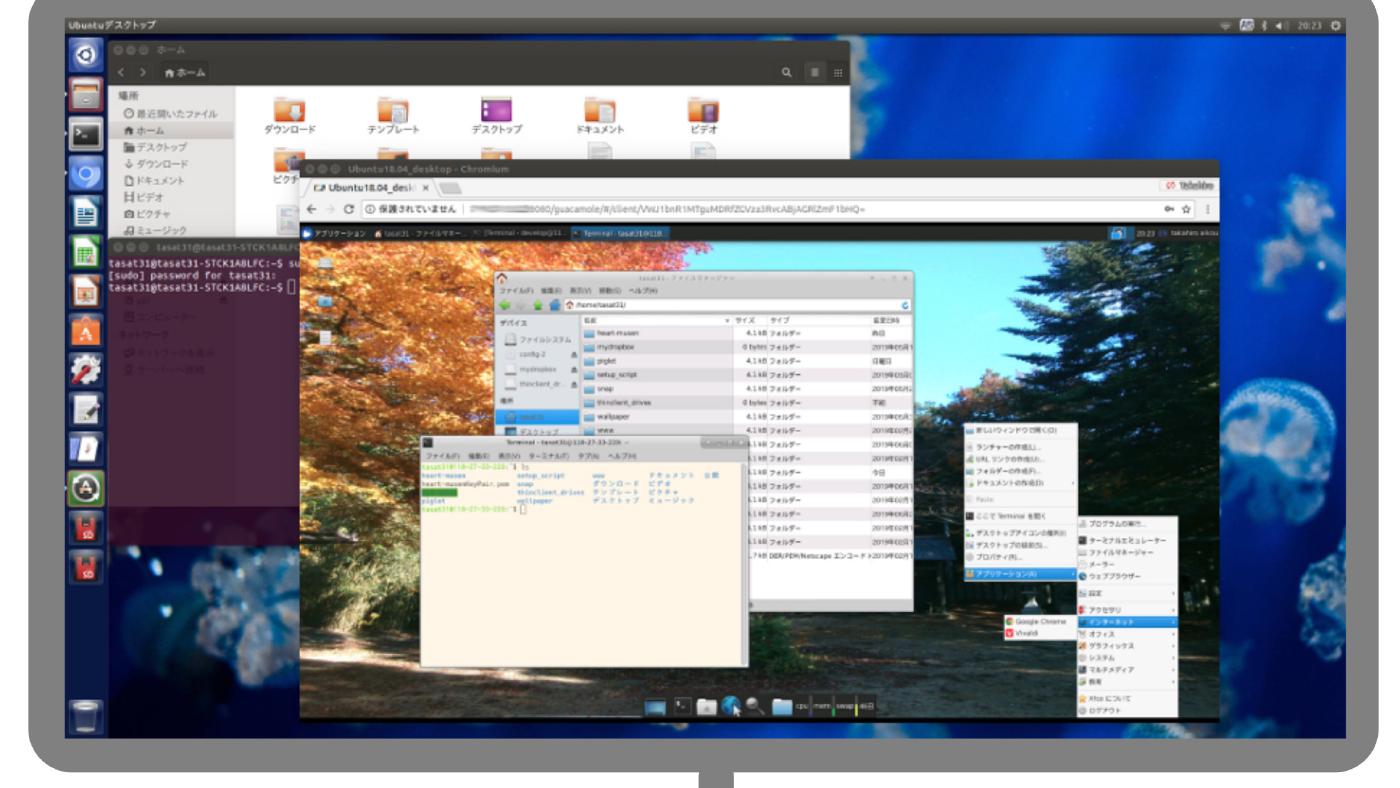Open the web browser globe in remote dock
The image size is (1400, 788).
(731, 707)
